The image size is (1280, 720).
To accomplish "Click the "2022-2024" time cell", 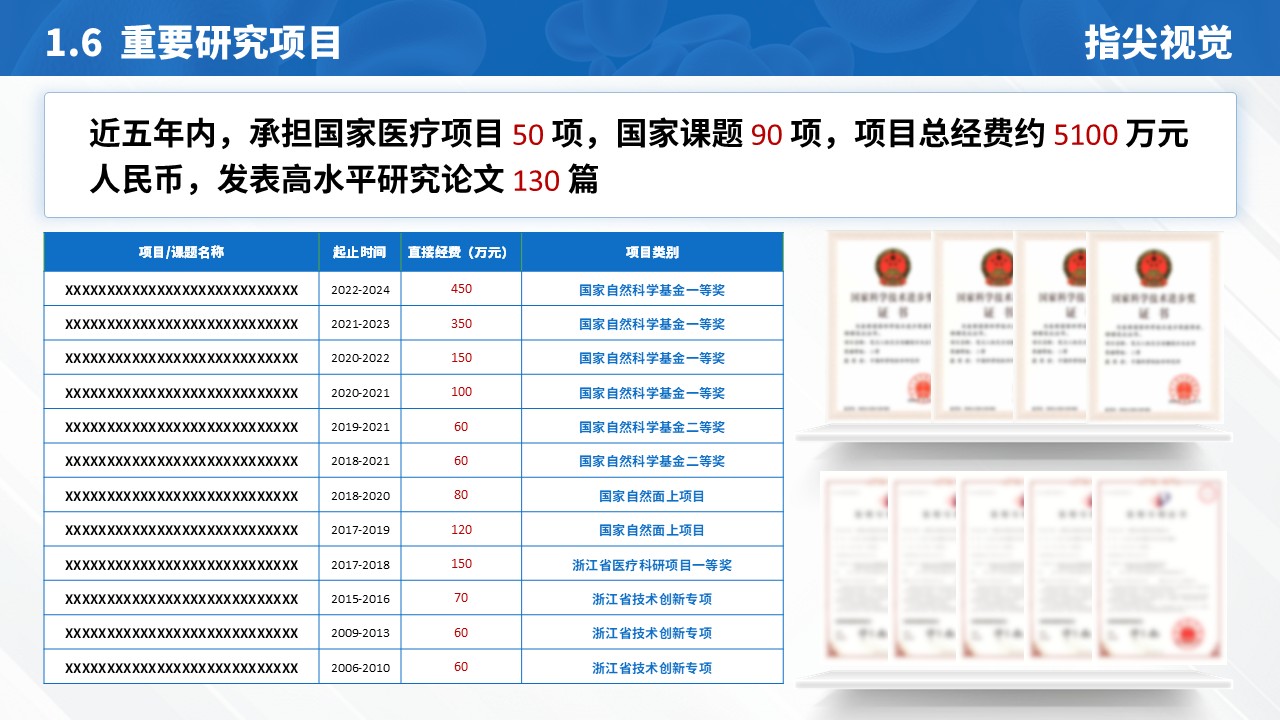I will pyautogui.click(x=360, y=290).
